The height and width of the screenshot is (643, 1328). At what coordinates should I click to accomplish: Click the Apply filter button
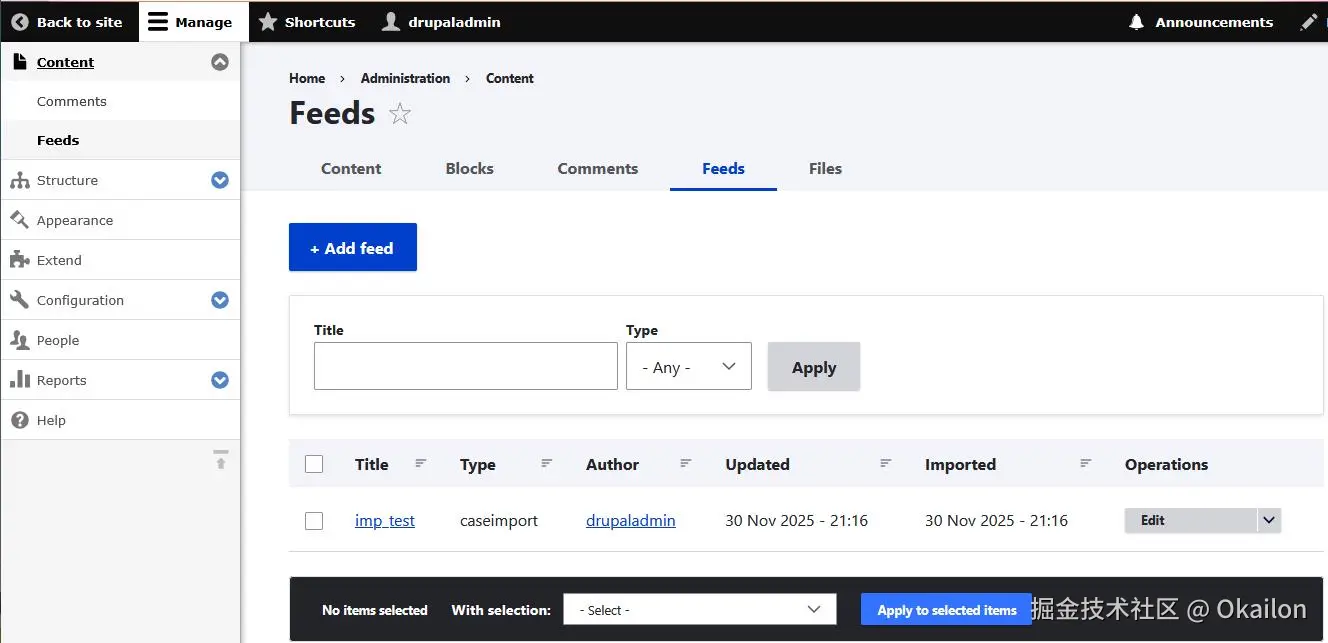tap(814, 367)
